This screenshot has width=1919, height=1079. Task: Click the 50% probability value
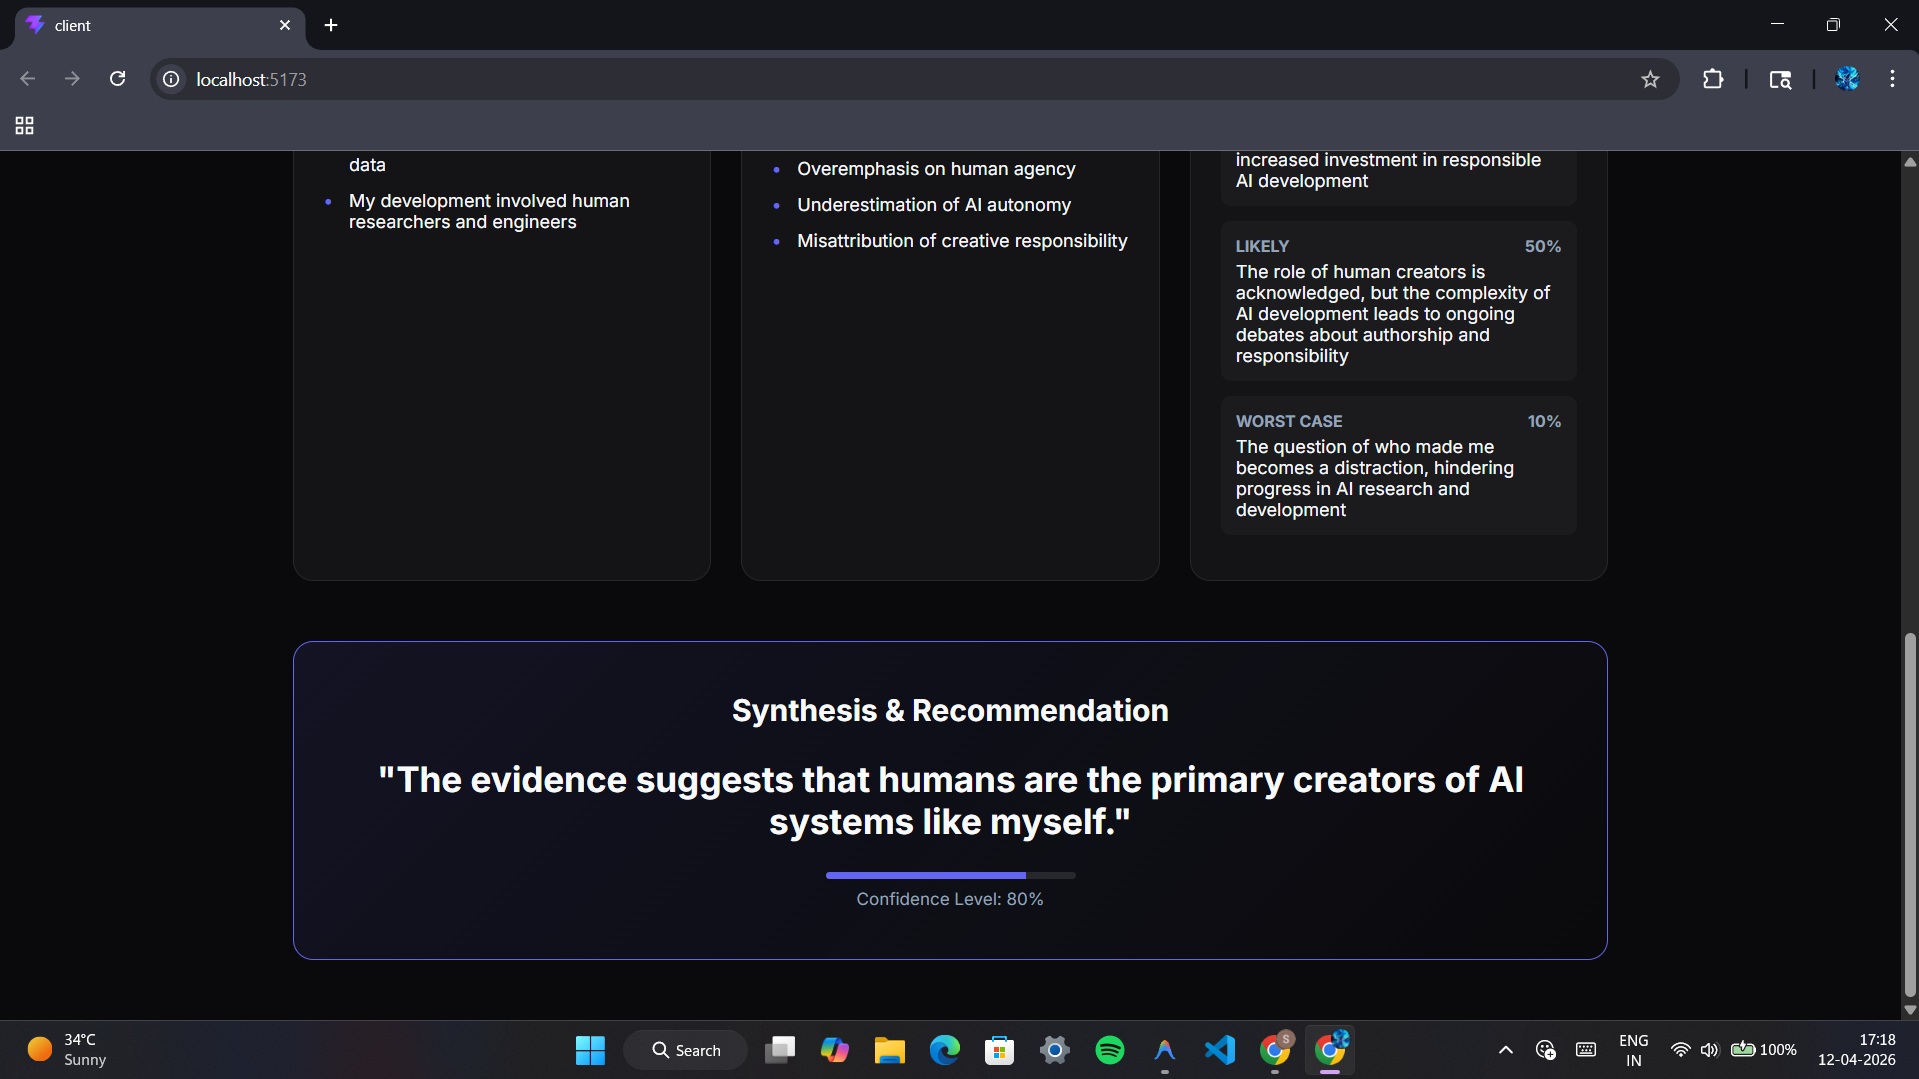1542,246
